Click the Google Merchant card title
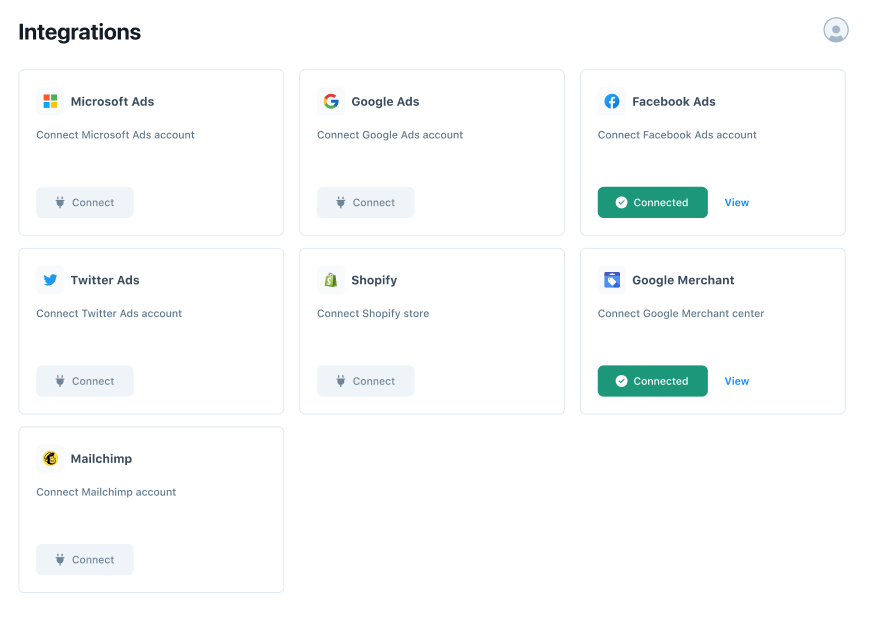The height and width of the screenshot is (639, 871). point(683,280)
